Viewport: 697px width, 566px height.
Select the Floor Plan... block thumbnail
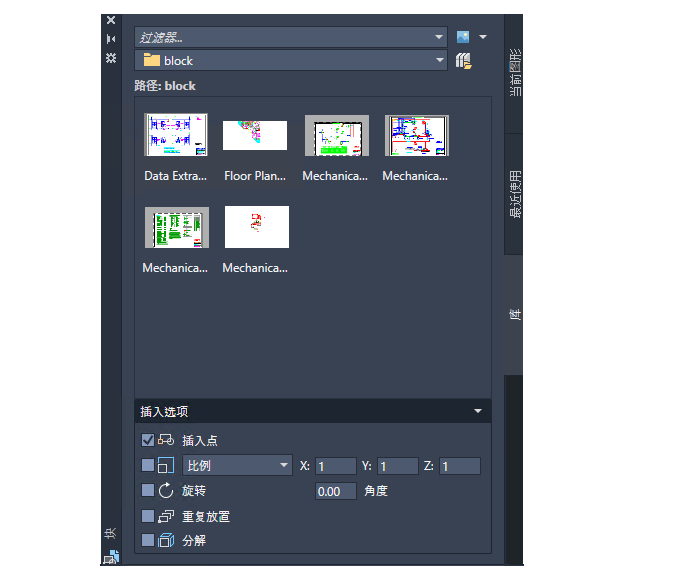click(x=255, y=135)
